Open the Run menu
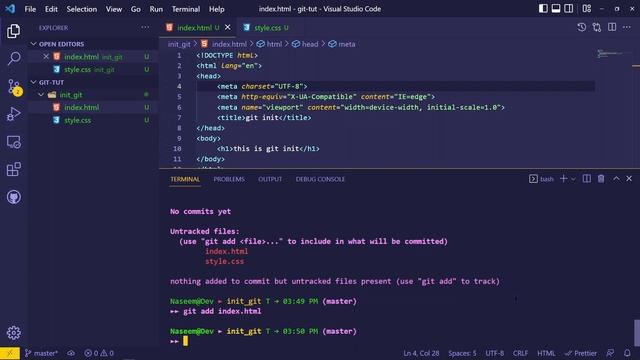 click(156, 9)
